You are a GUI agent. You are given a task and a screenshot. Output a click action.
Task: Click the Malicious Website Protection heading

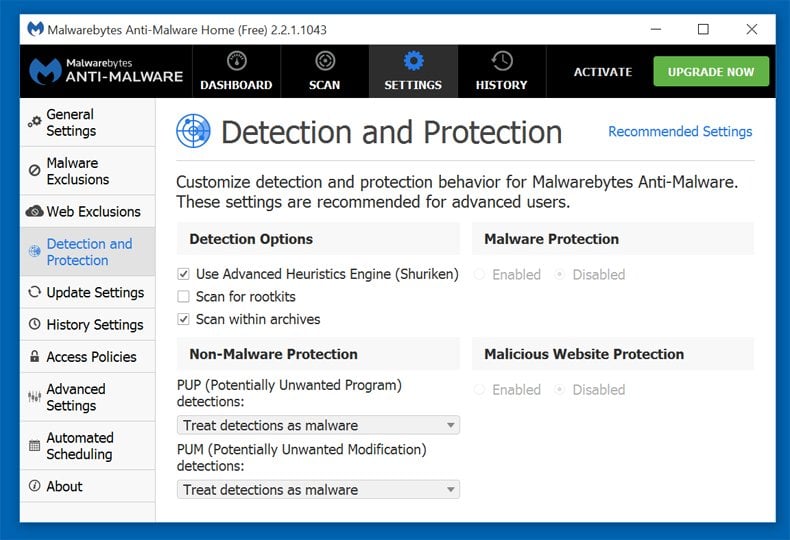(x=584, y=354)
